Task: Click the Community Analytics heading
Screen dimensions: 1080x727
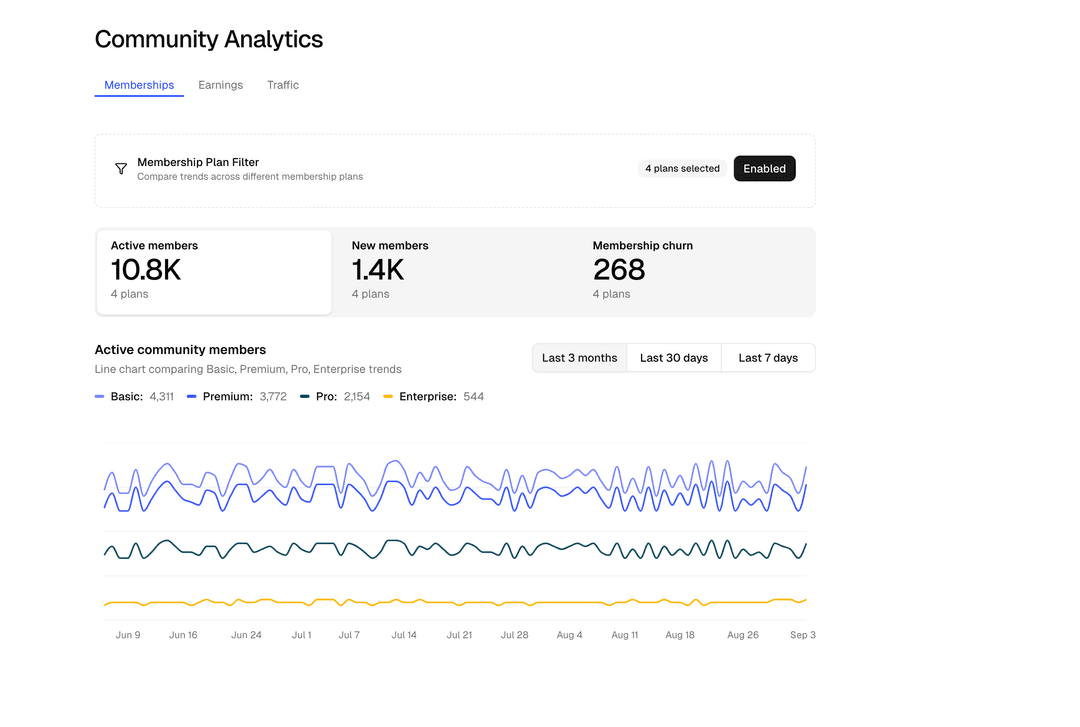Action: [x=208, y=39]
